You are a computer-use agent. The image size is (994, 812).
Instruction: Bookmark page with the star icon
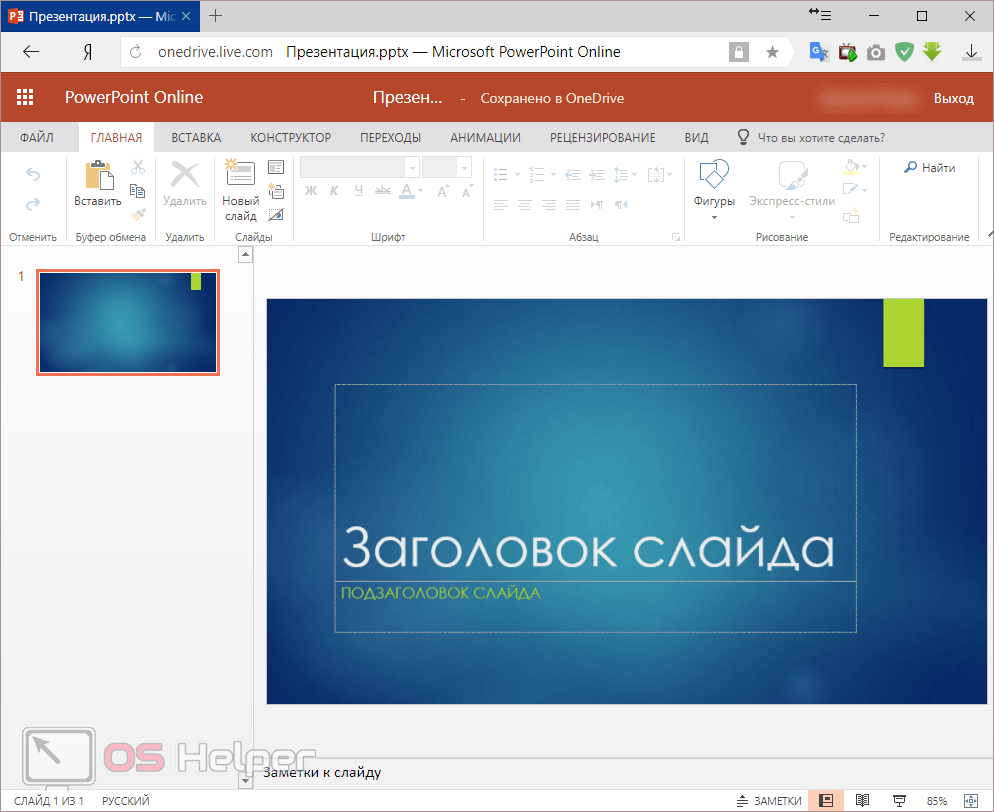pos(772,52)
